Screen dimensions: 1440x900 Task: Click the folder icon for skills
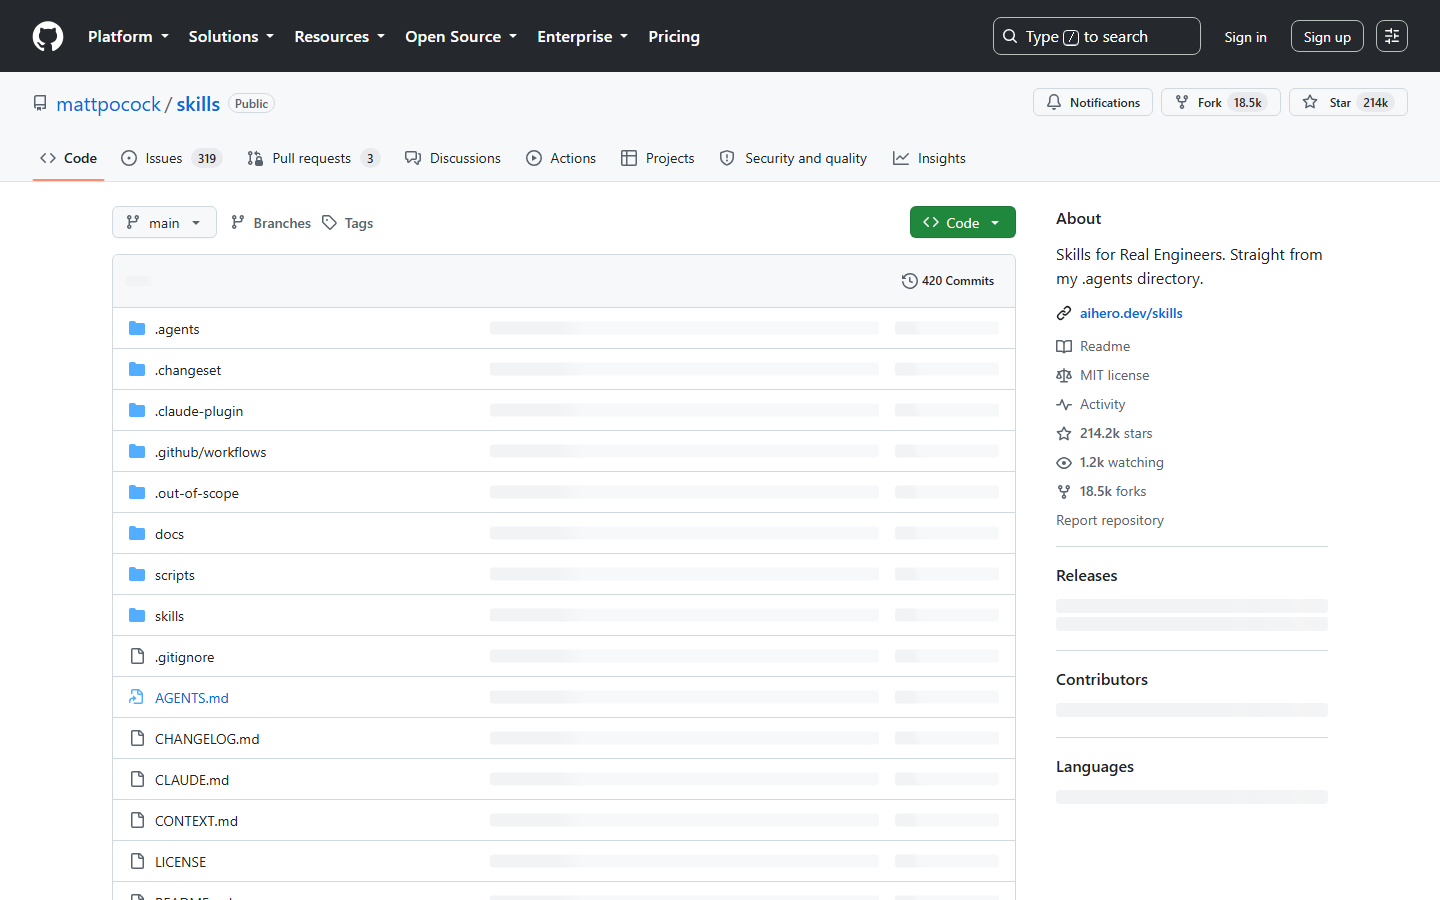(x=137, y=615)
